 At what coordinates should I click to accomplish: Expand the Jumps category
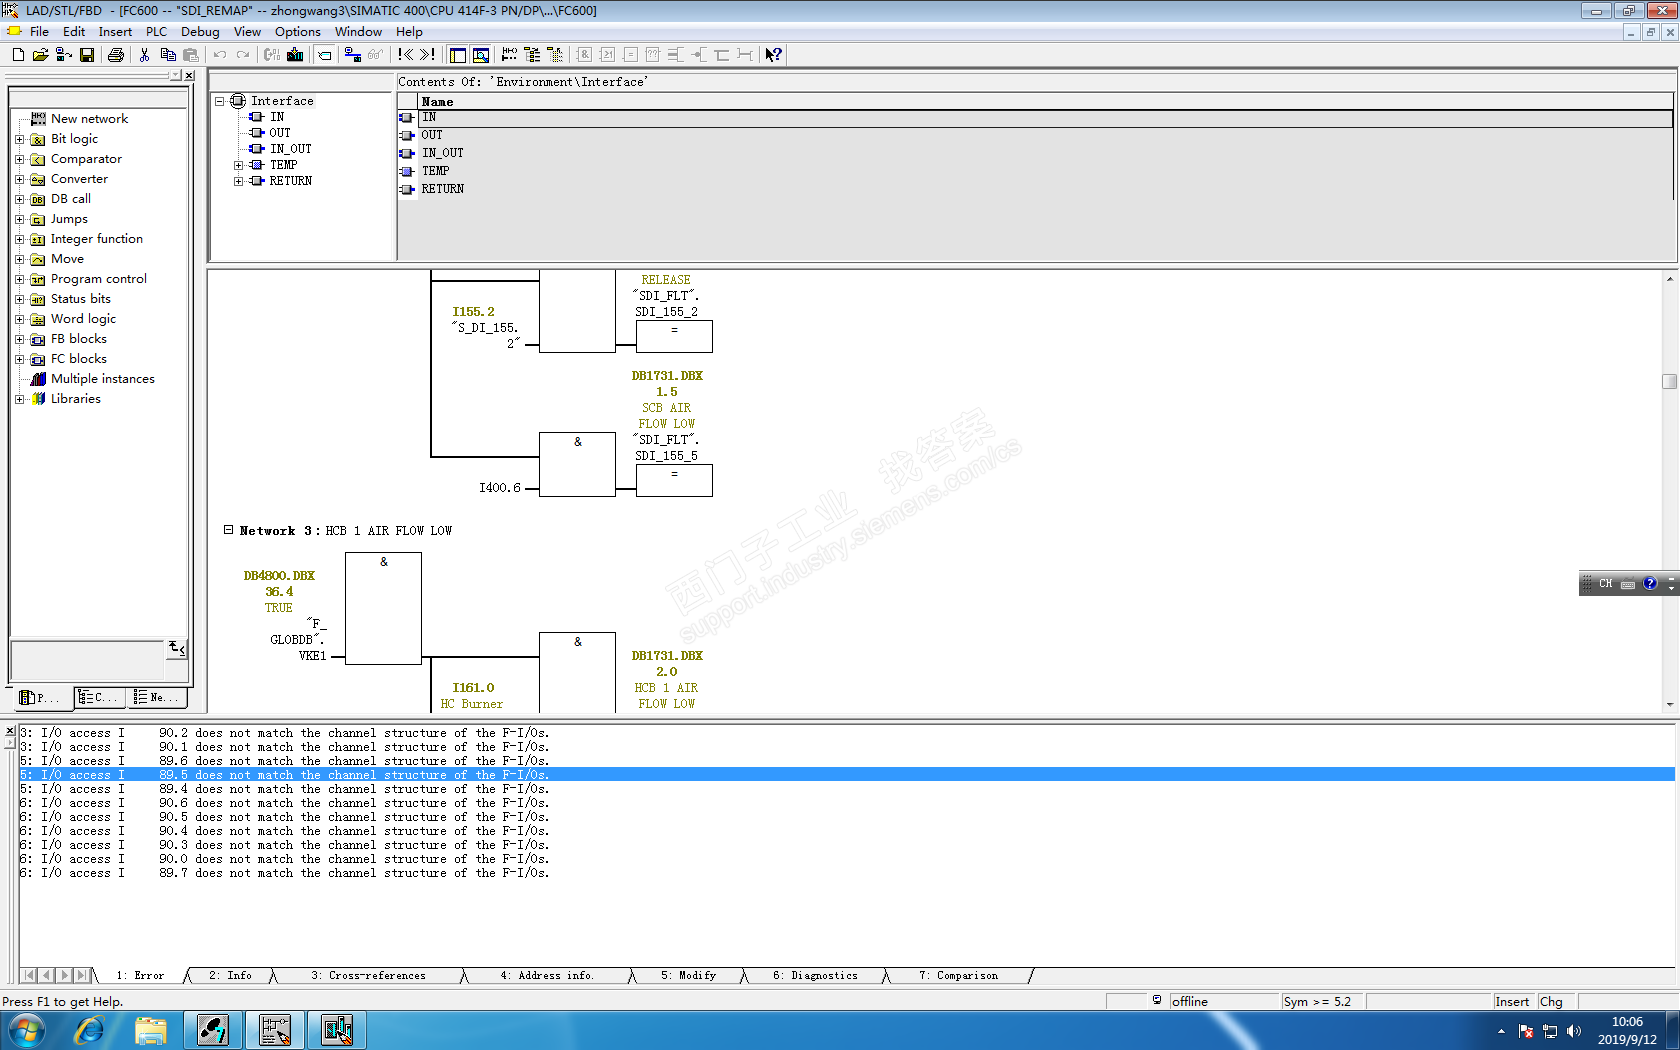[x=19, y=219]
